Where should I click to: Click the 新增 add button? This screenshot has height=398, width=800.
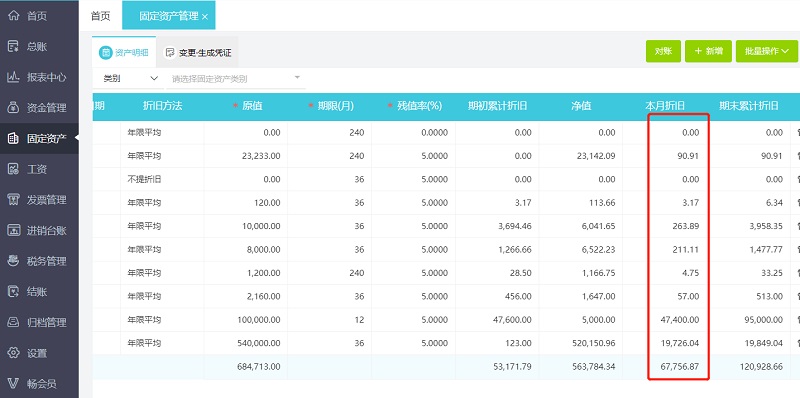pyautogui.click(x=708, y=51)
